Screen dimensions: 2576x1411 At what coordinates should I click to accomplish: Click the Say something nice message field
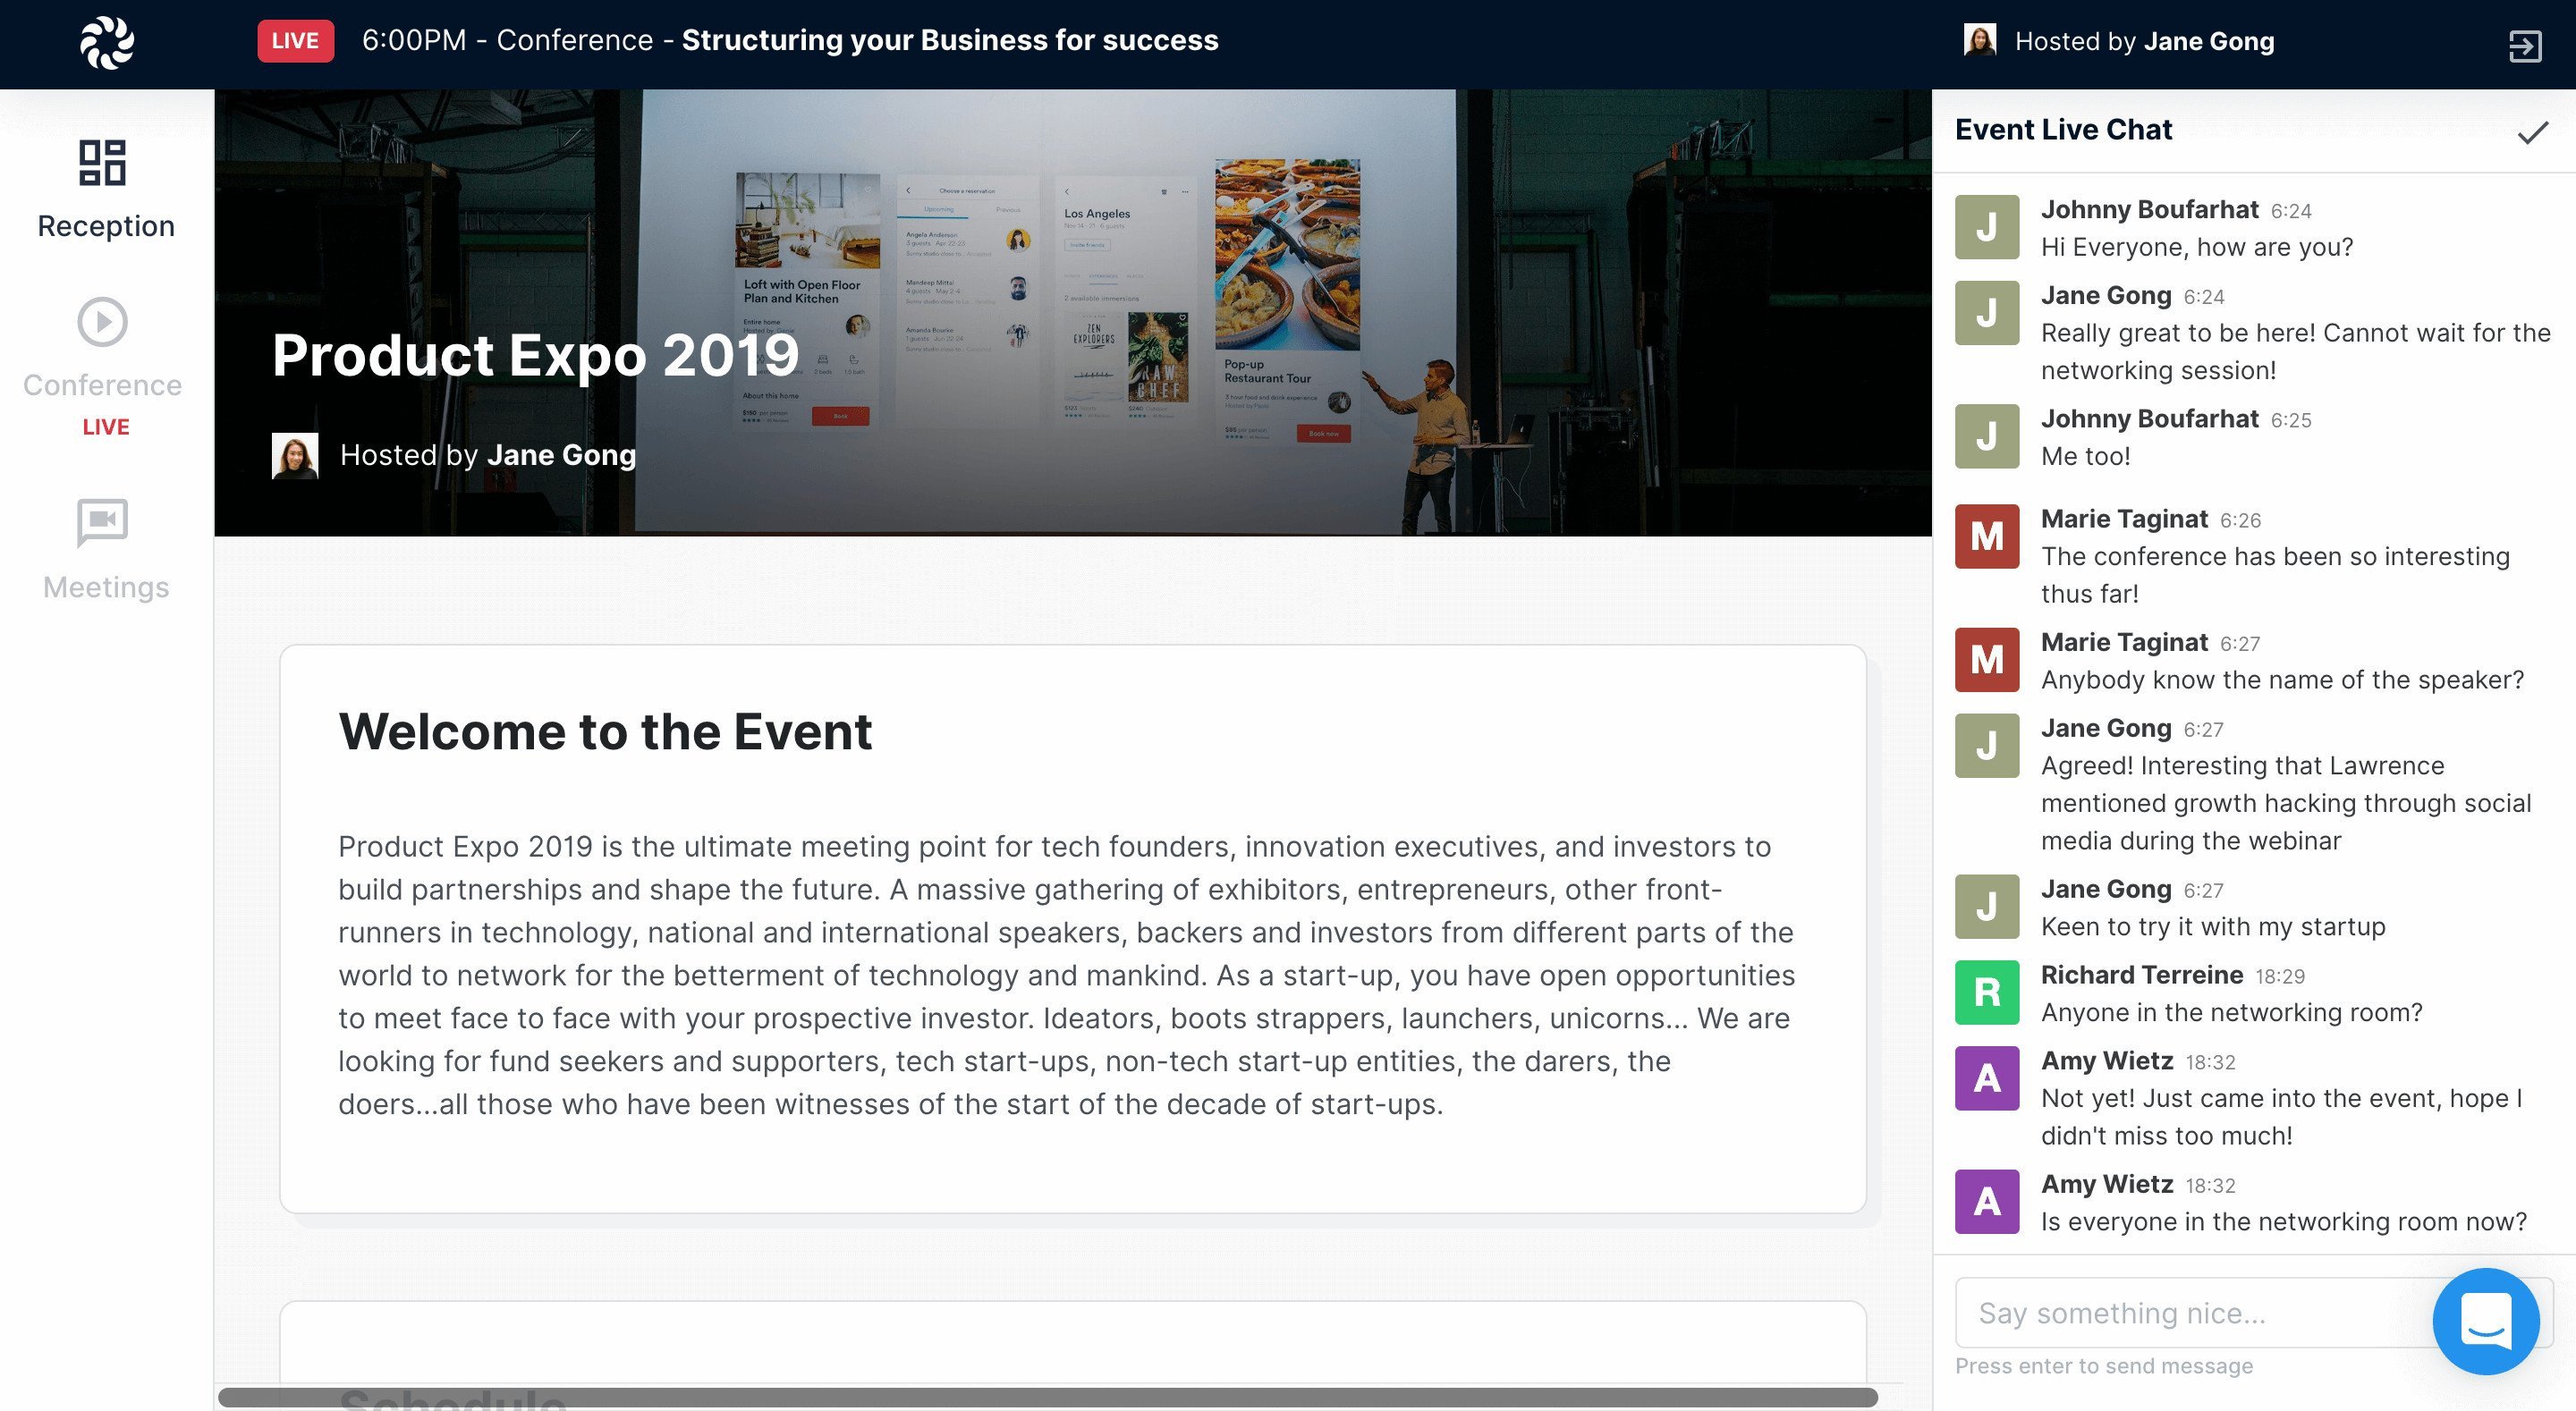pyautogui.click(x=2190, y=1313)
